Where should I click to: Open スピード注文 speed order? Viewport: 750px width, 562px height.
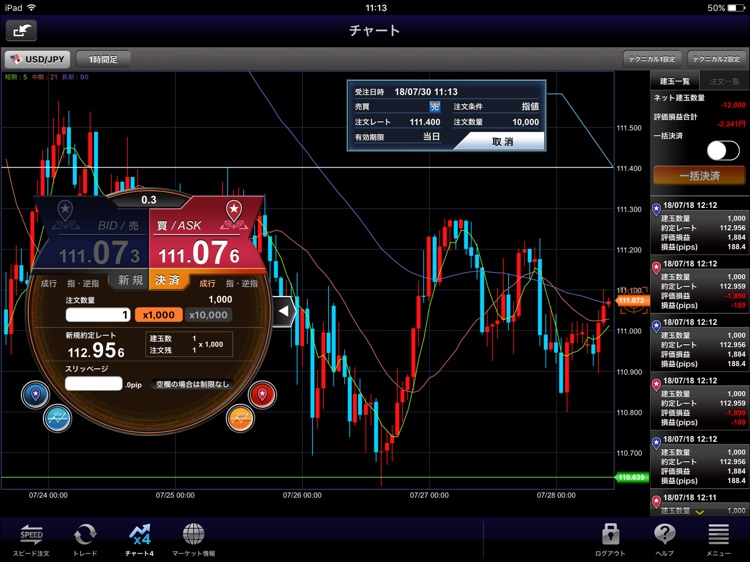(x=31, y=540)
